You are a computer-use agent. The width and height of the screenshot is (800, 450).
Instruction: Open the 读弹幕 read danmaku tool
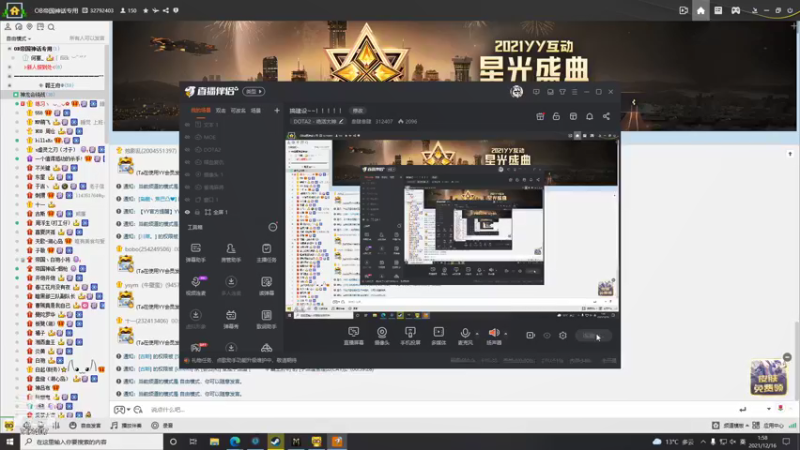click(266, 286)
